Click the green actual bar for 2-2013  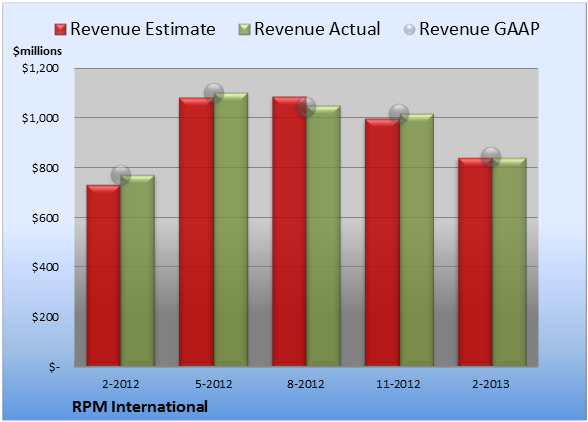pos(510,262)
